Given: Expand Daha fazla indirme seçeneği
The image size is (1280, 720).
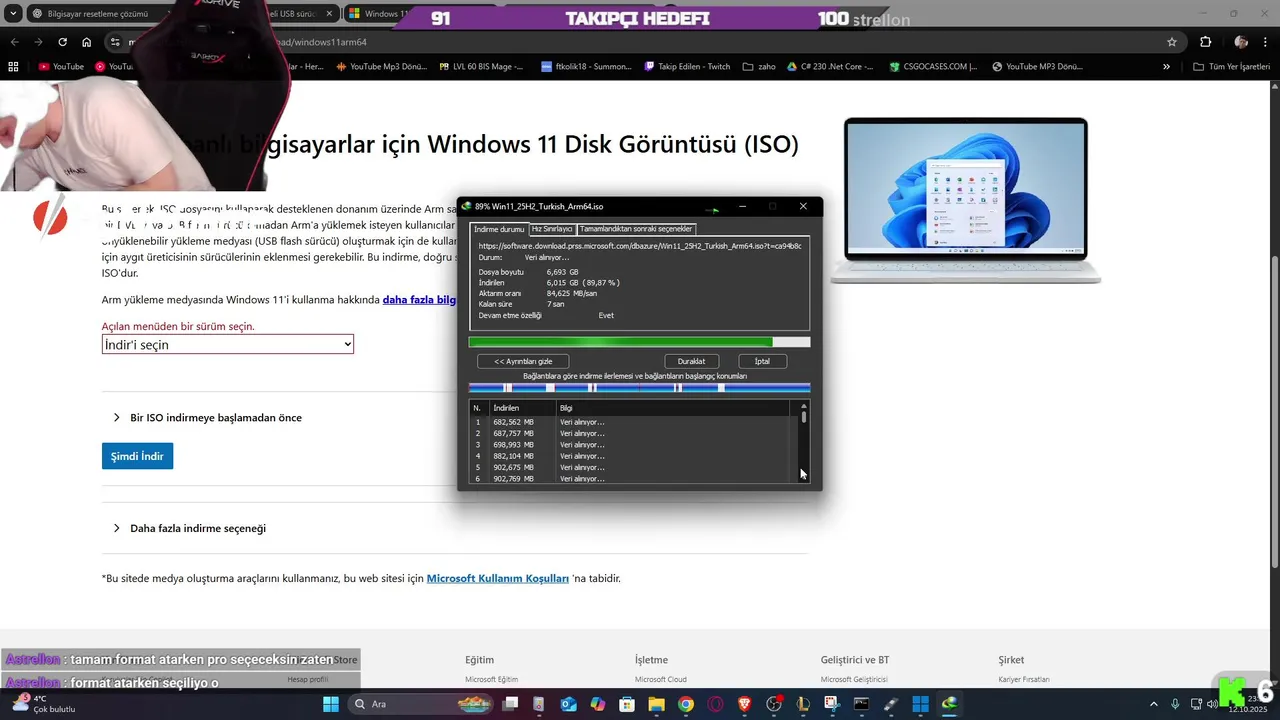Looking at the screenshot, I should pyautogui.click(x=190, y=528).
